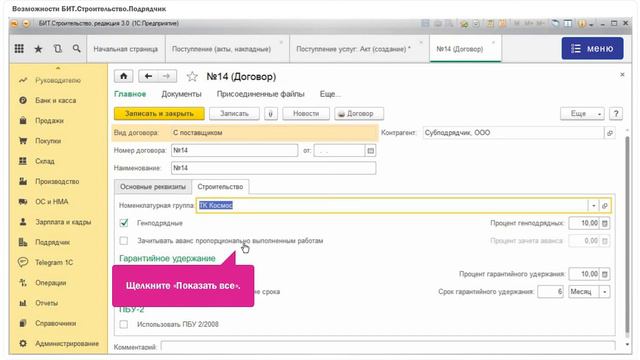Switch to Начальная страница tab

126,49
